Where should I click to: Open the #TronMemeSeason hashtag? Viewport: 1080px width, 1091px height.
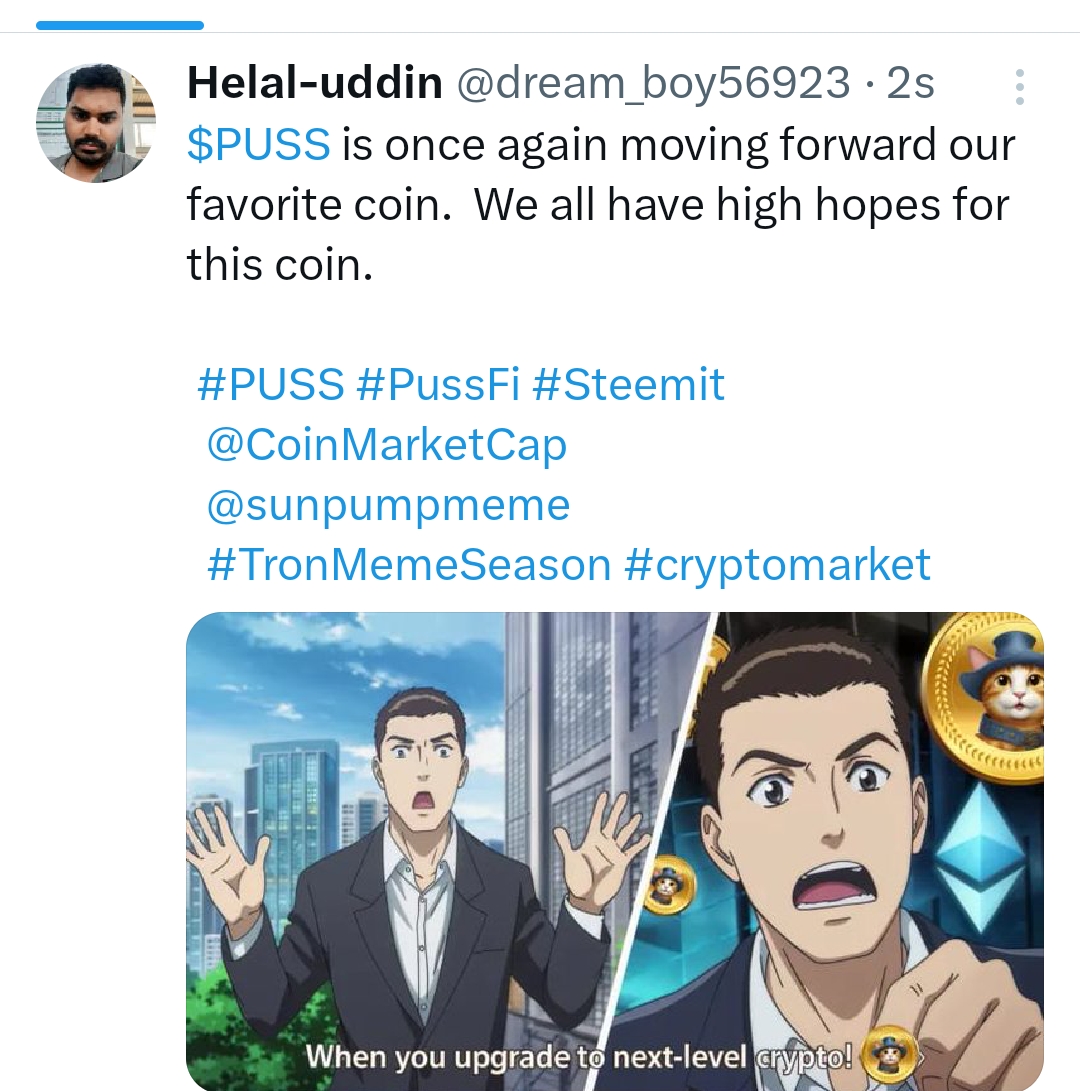click(x=409, y=564)
